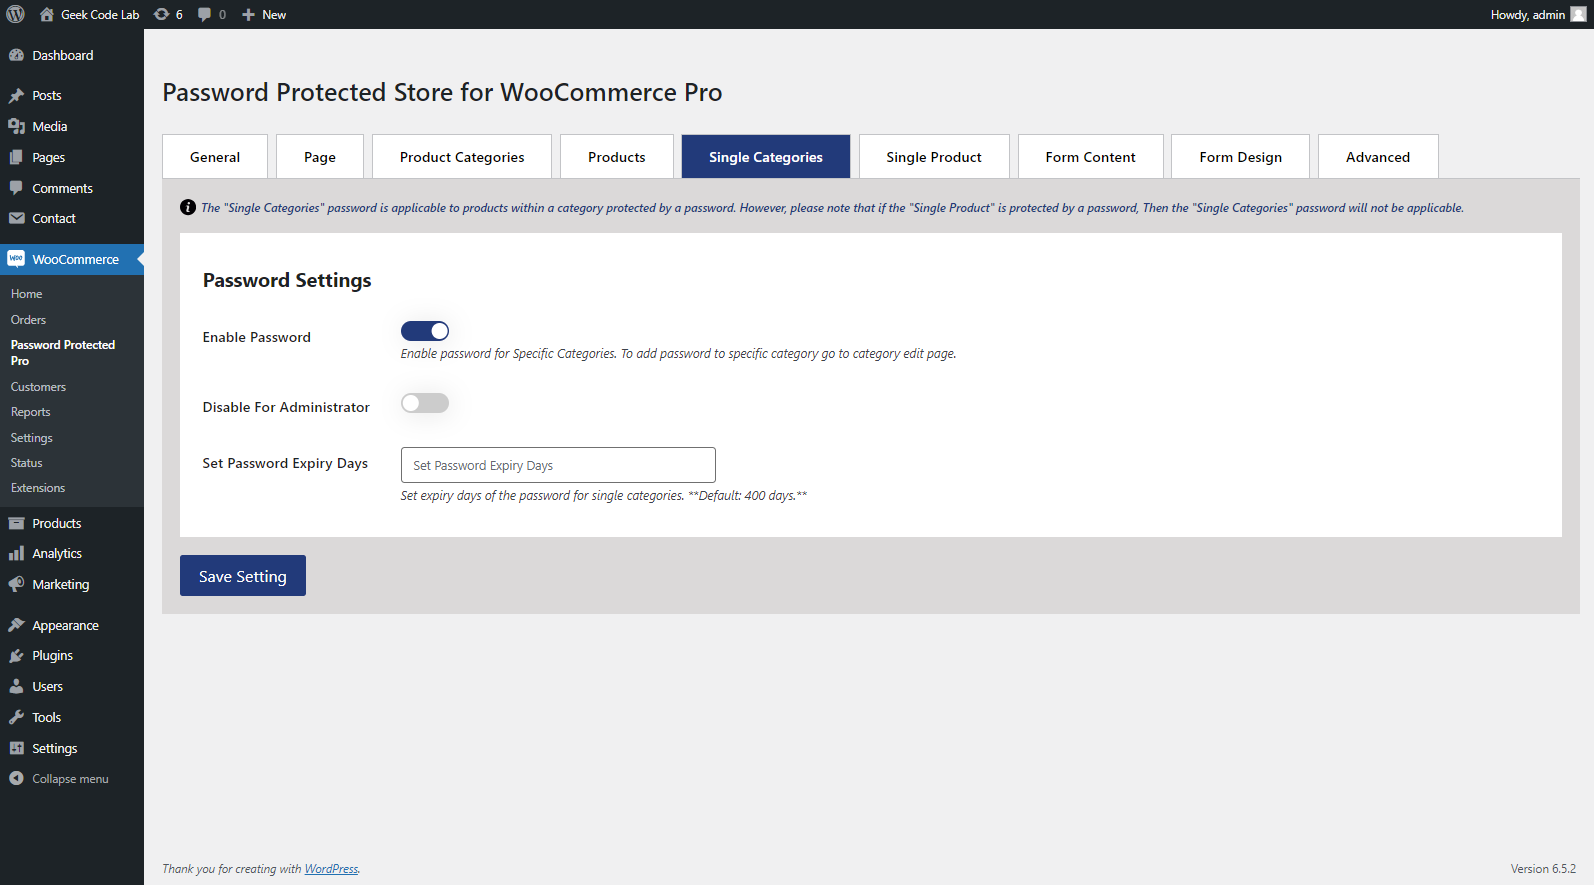Click the page title Password Protected Store
Viewport: 1594px width, 885px height.
tap(442, 92)
